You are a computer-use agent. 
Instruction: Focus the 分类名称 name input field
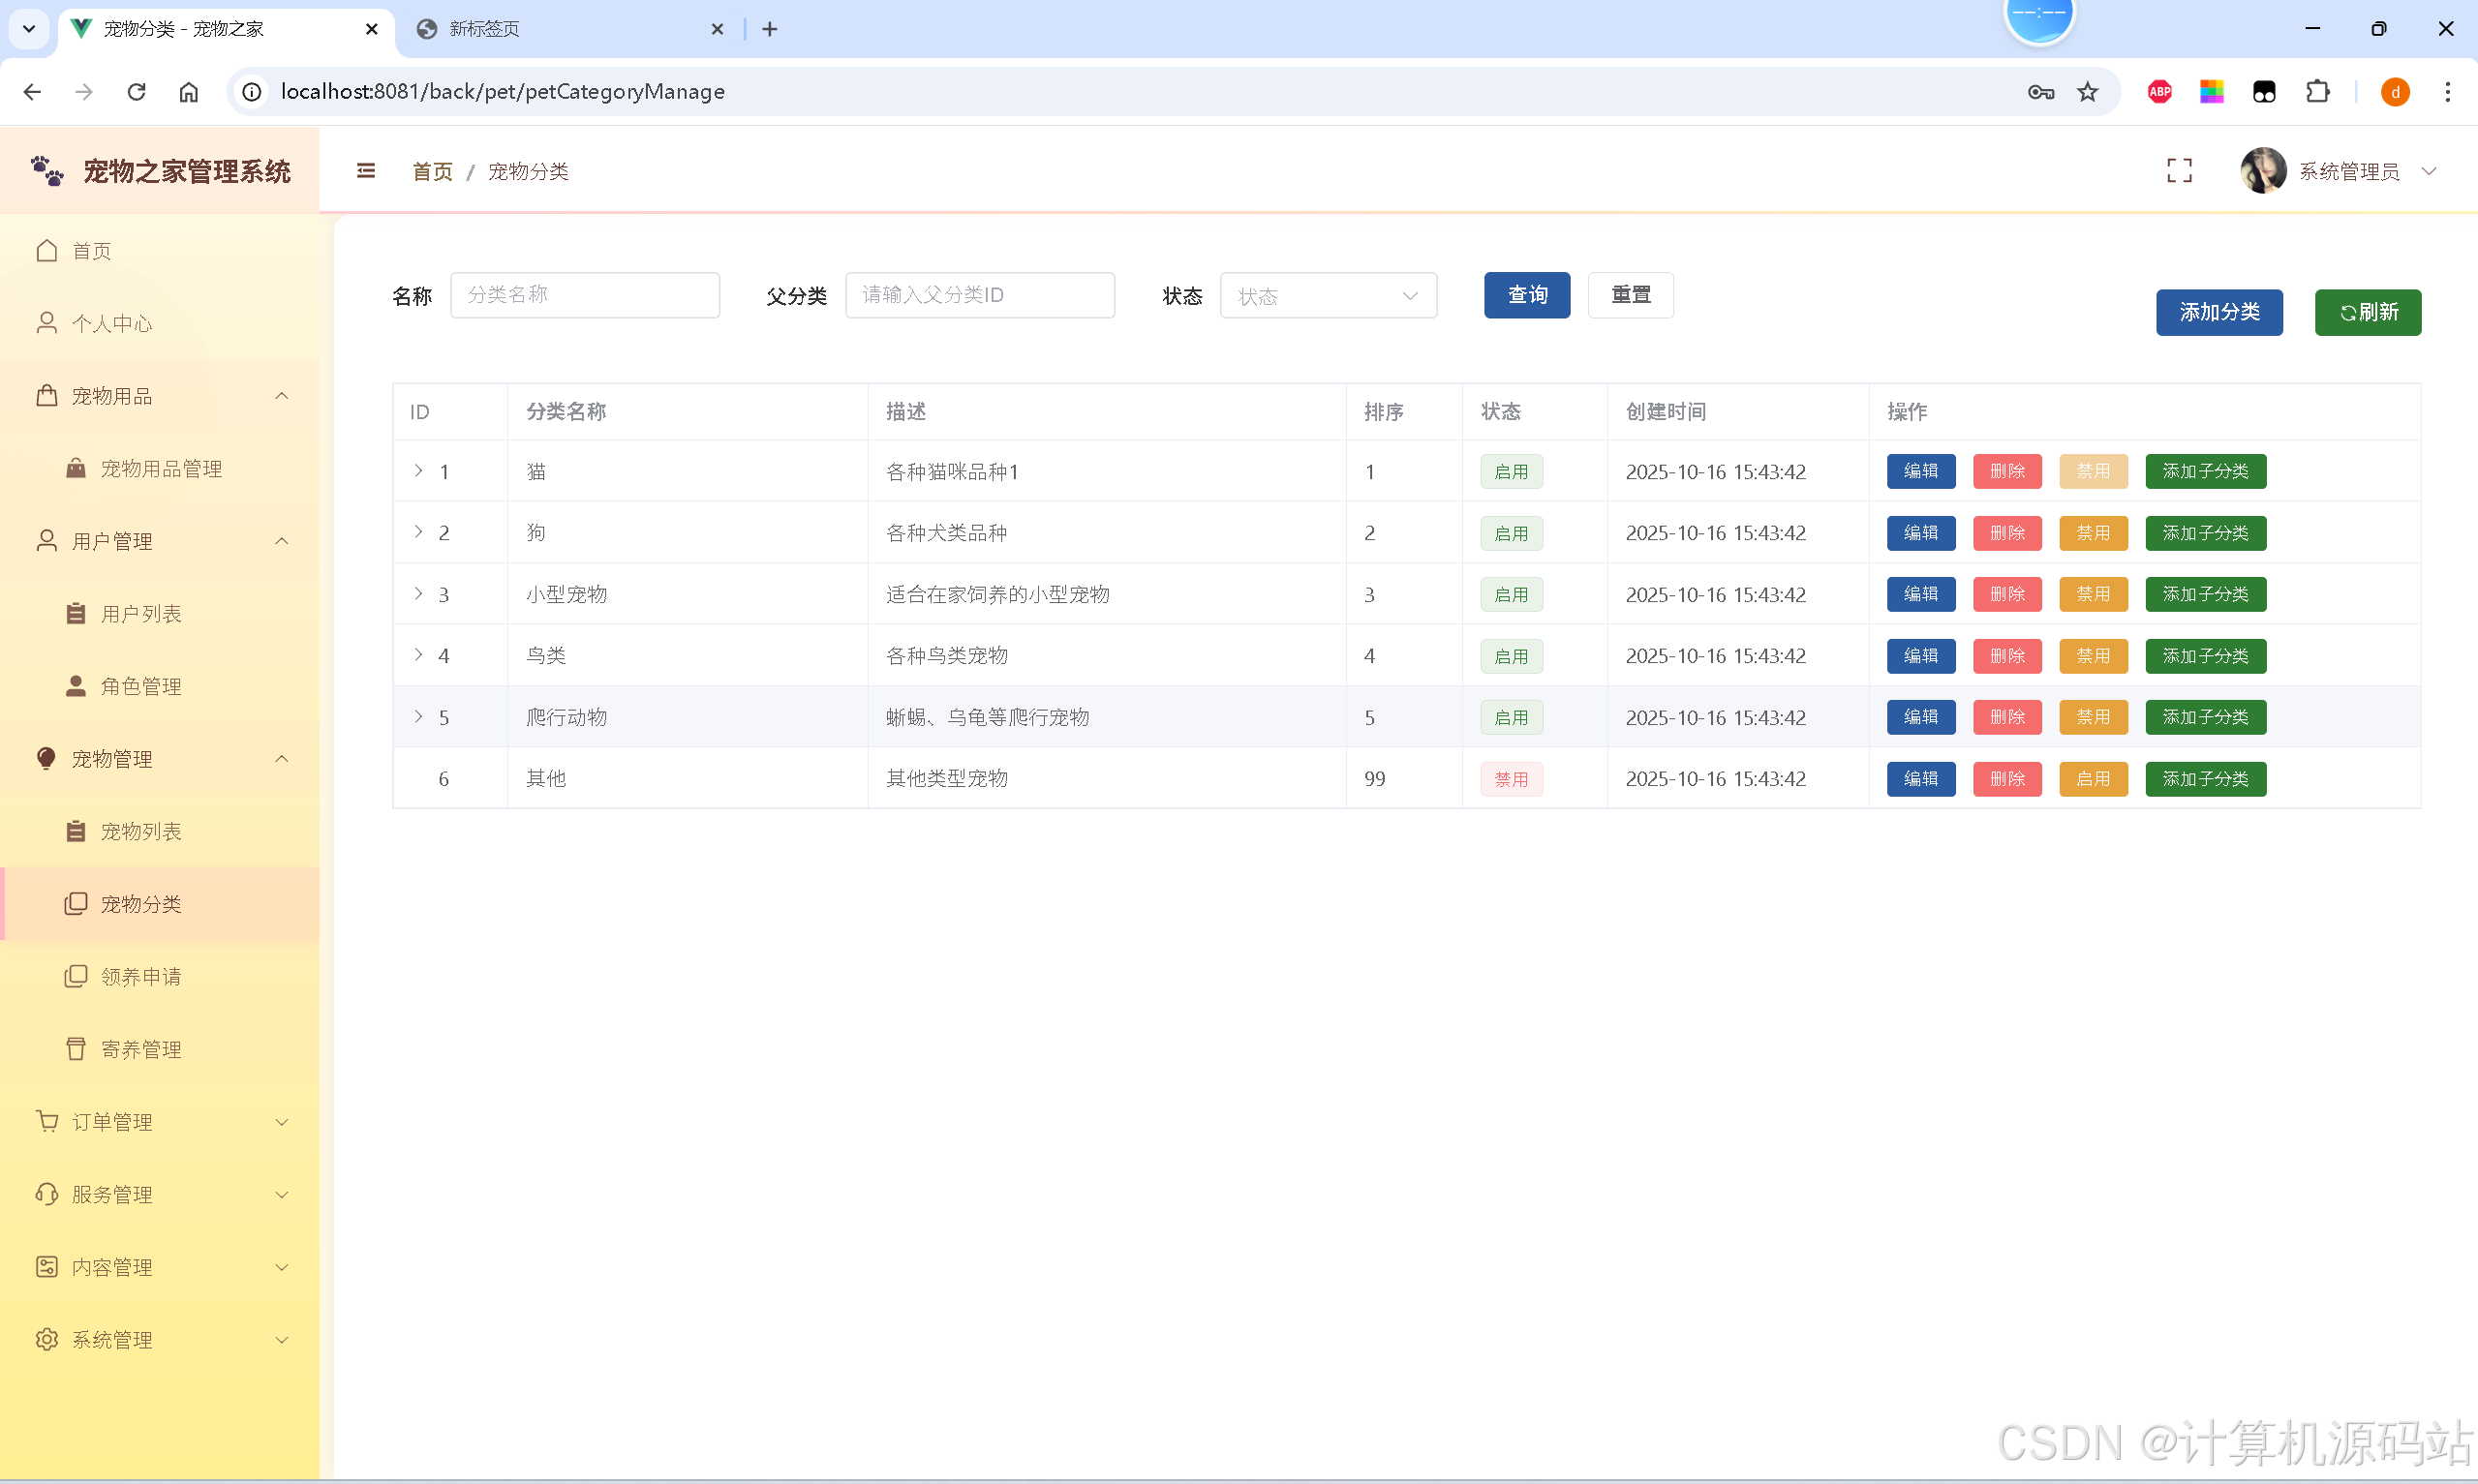(x=585, y=295)
